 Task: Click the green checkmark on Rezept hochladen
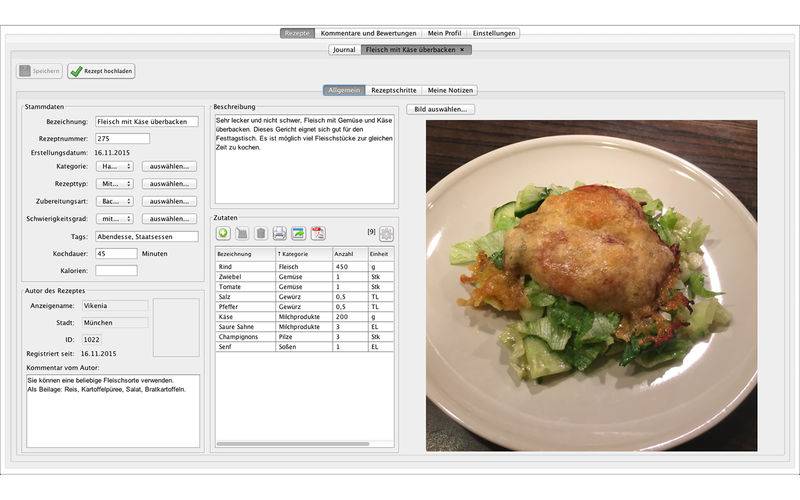coord(76,71)
